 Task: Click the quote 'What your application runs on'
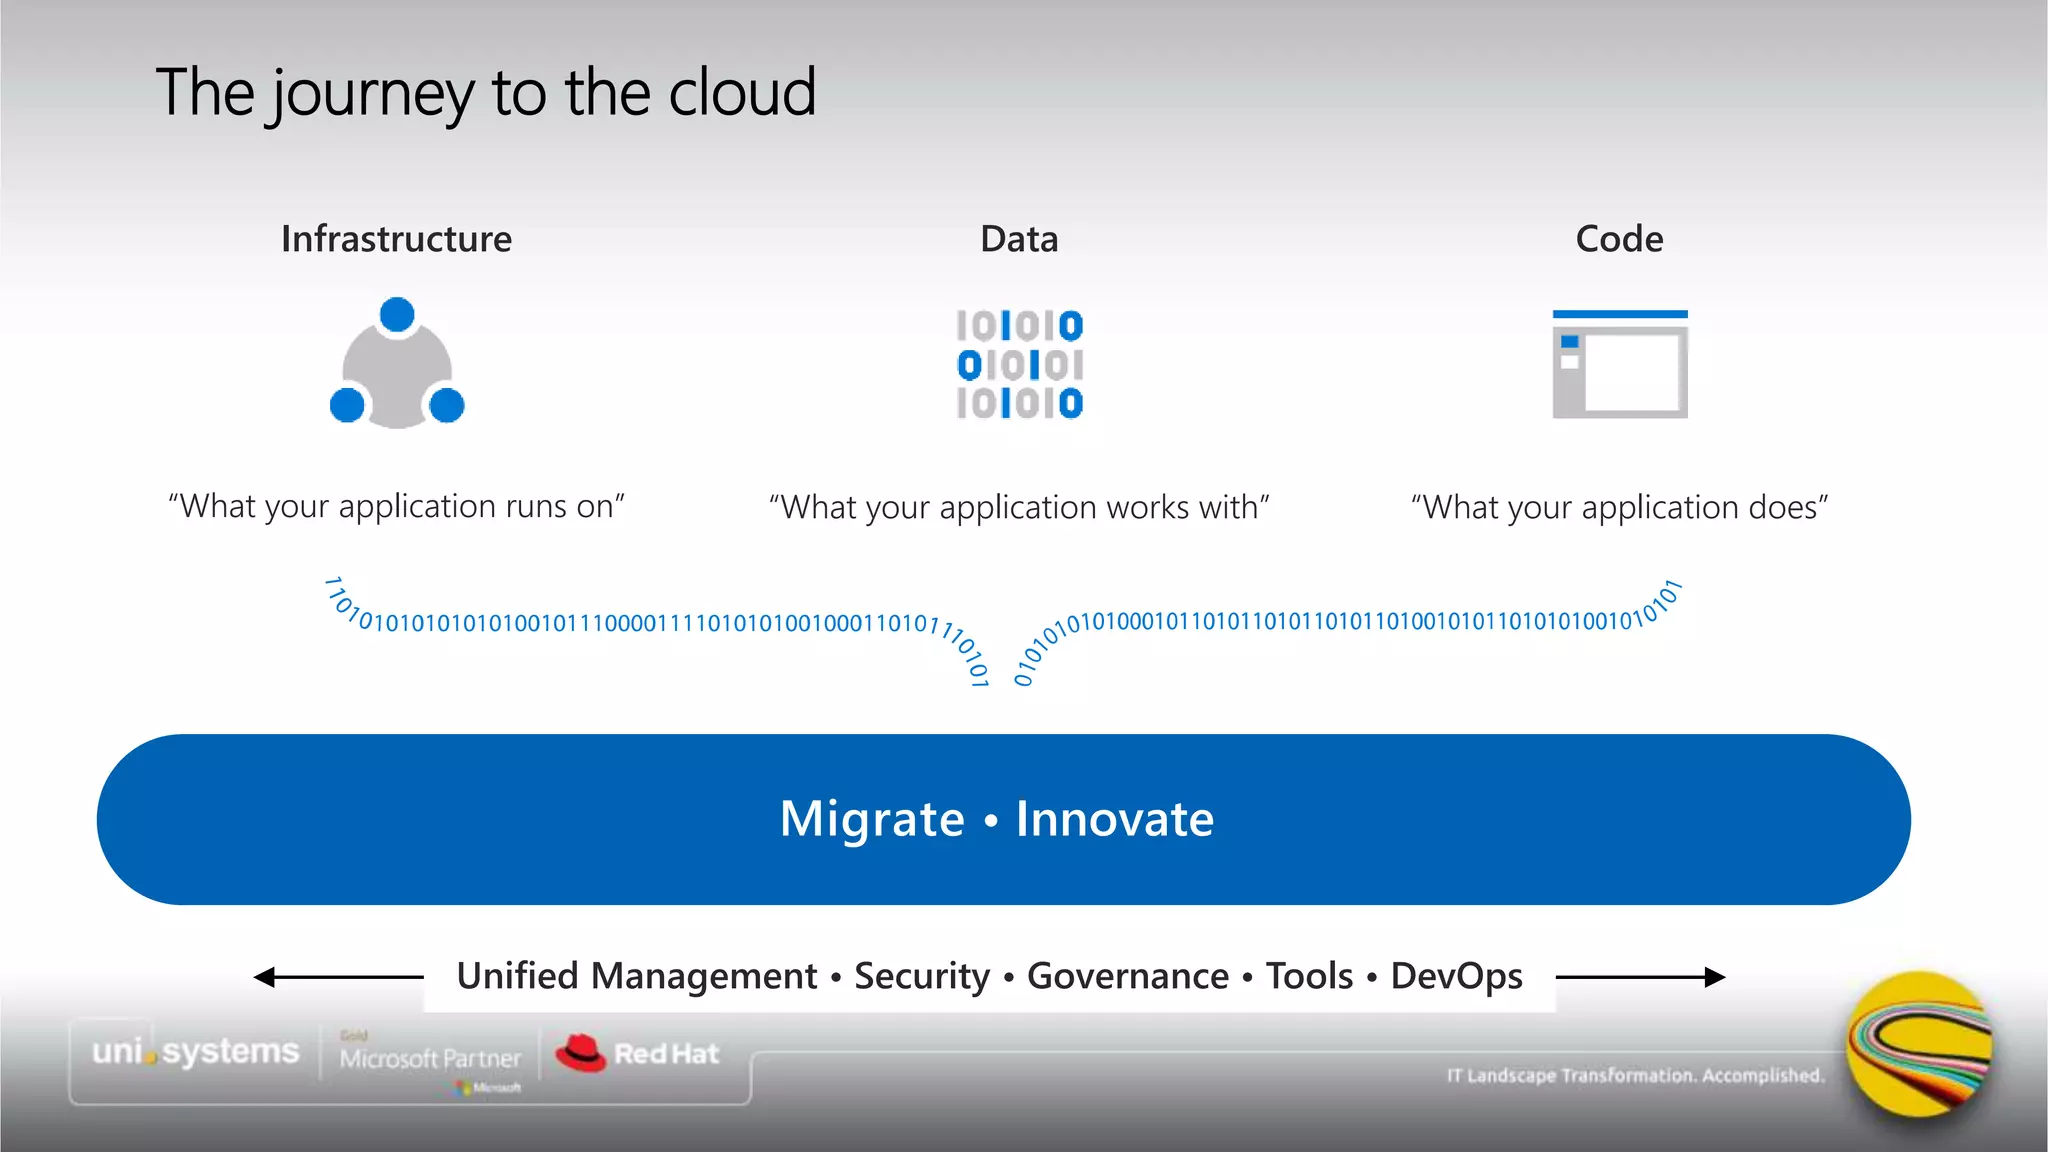(x=396, y=506)
